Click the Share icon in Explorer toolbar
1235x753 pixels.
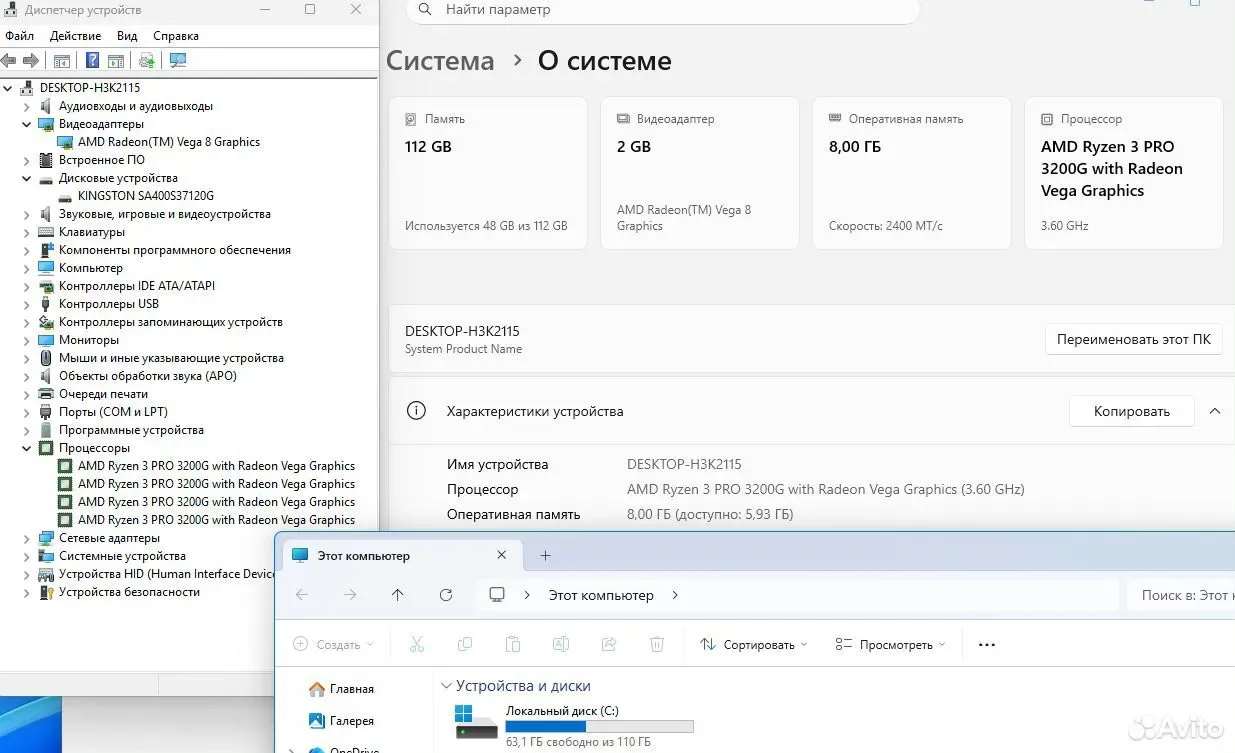click(x=609, y=645)
